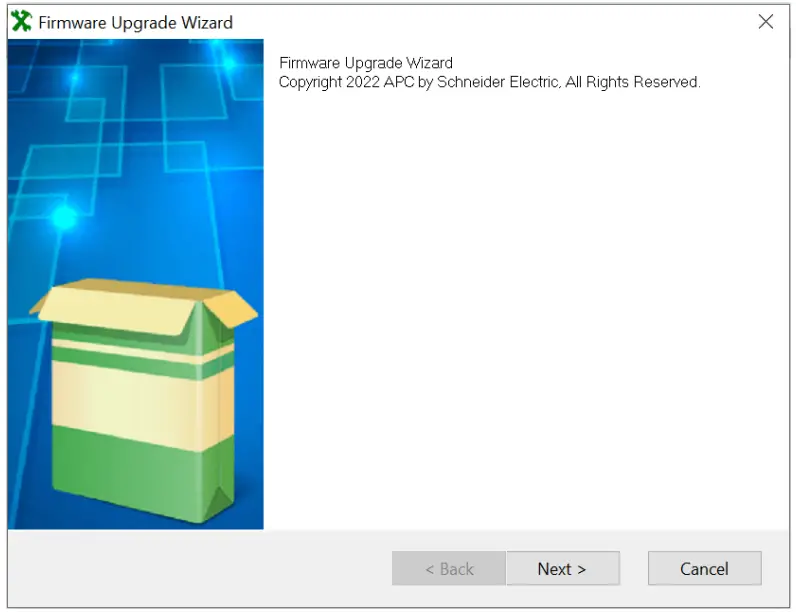This screenshot has height=612, width=796.
Task: Click the Copyright 2022 APC by Schneider Electric line
Action: (x=489, y=82)
